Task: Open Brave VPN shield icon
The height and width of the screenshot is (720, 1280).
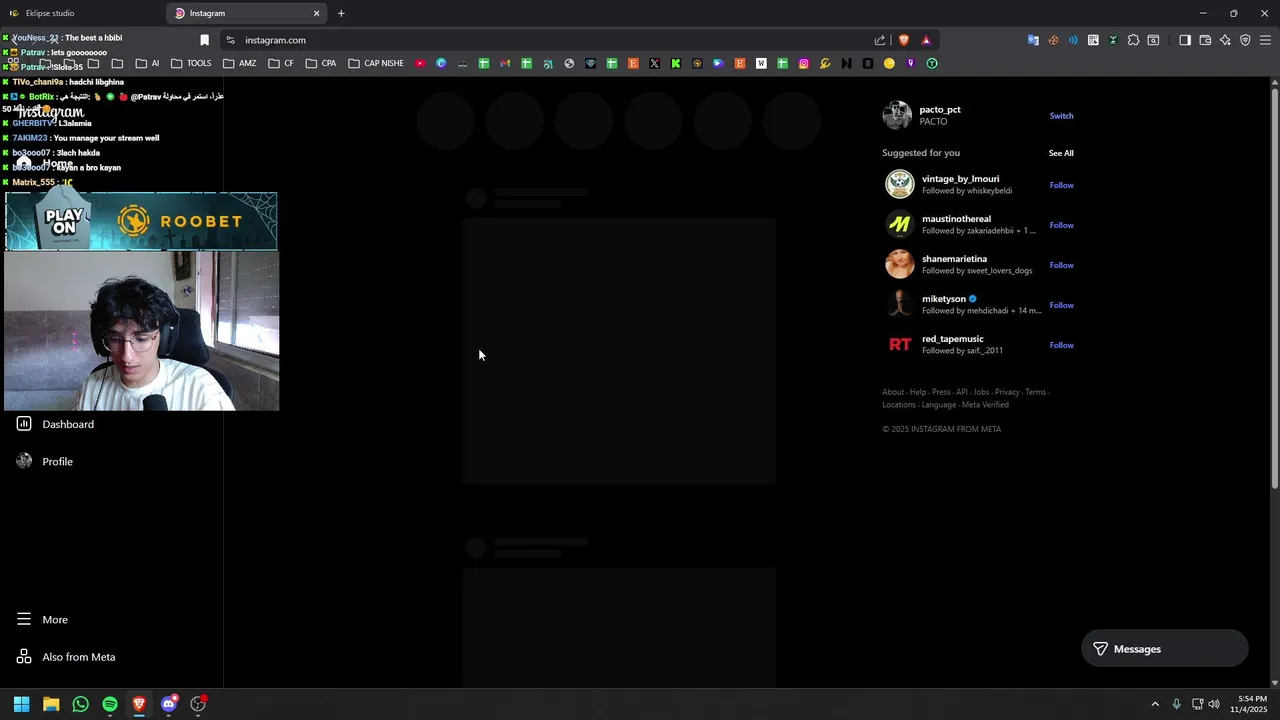Action: click(x=1245, y=40)
